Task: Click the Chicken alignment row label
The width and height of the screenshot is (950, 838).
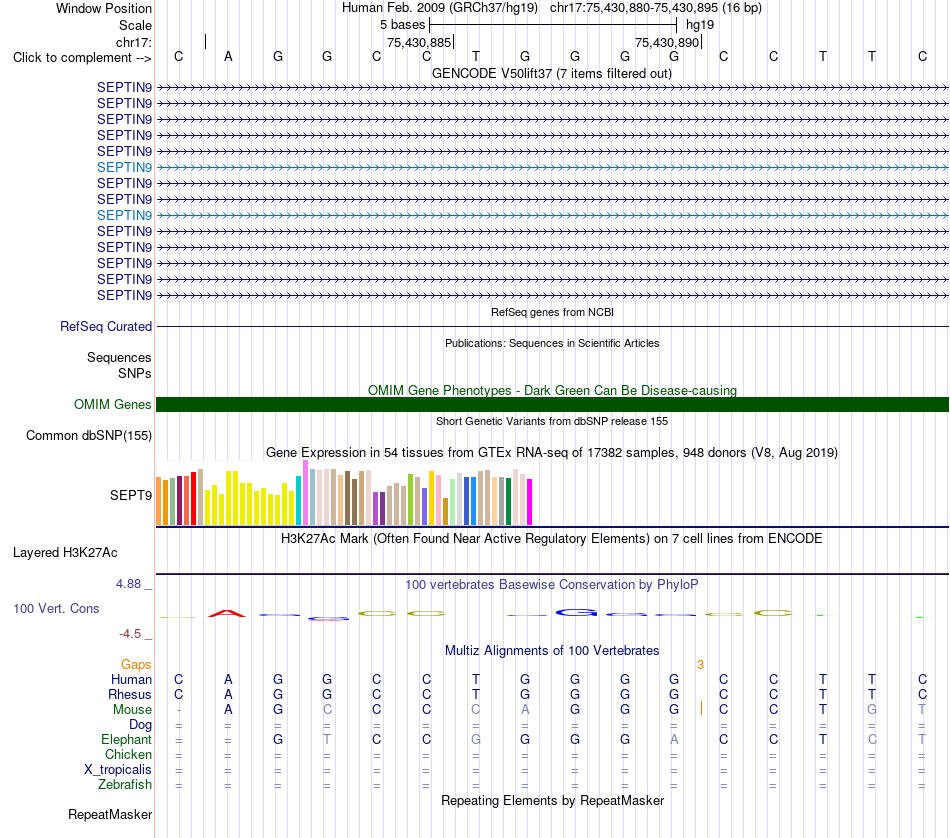Action: (128, 754)
